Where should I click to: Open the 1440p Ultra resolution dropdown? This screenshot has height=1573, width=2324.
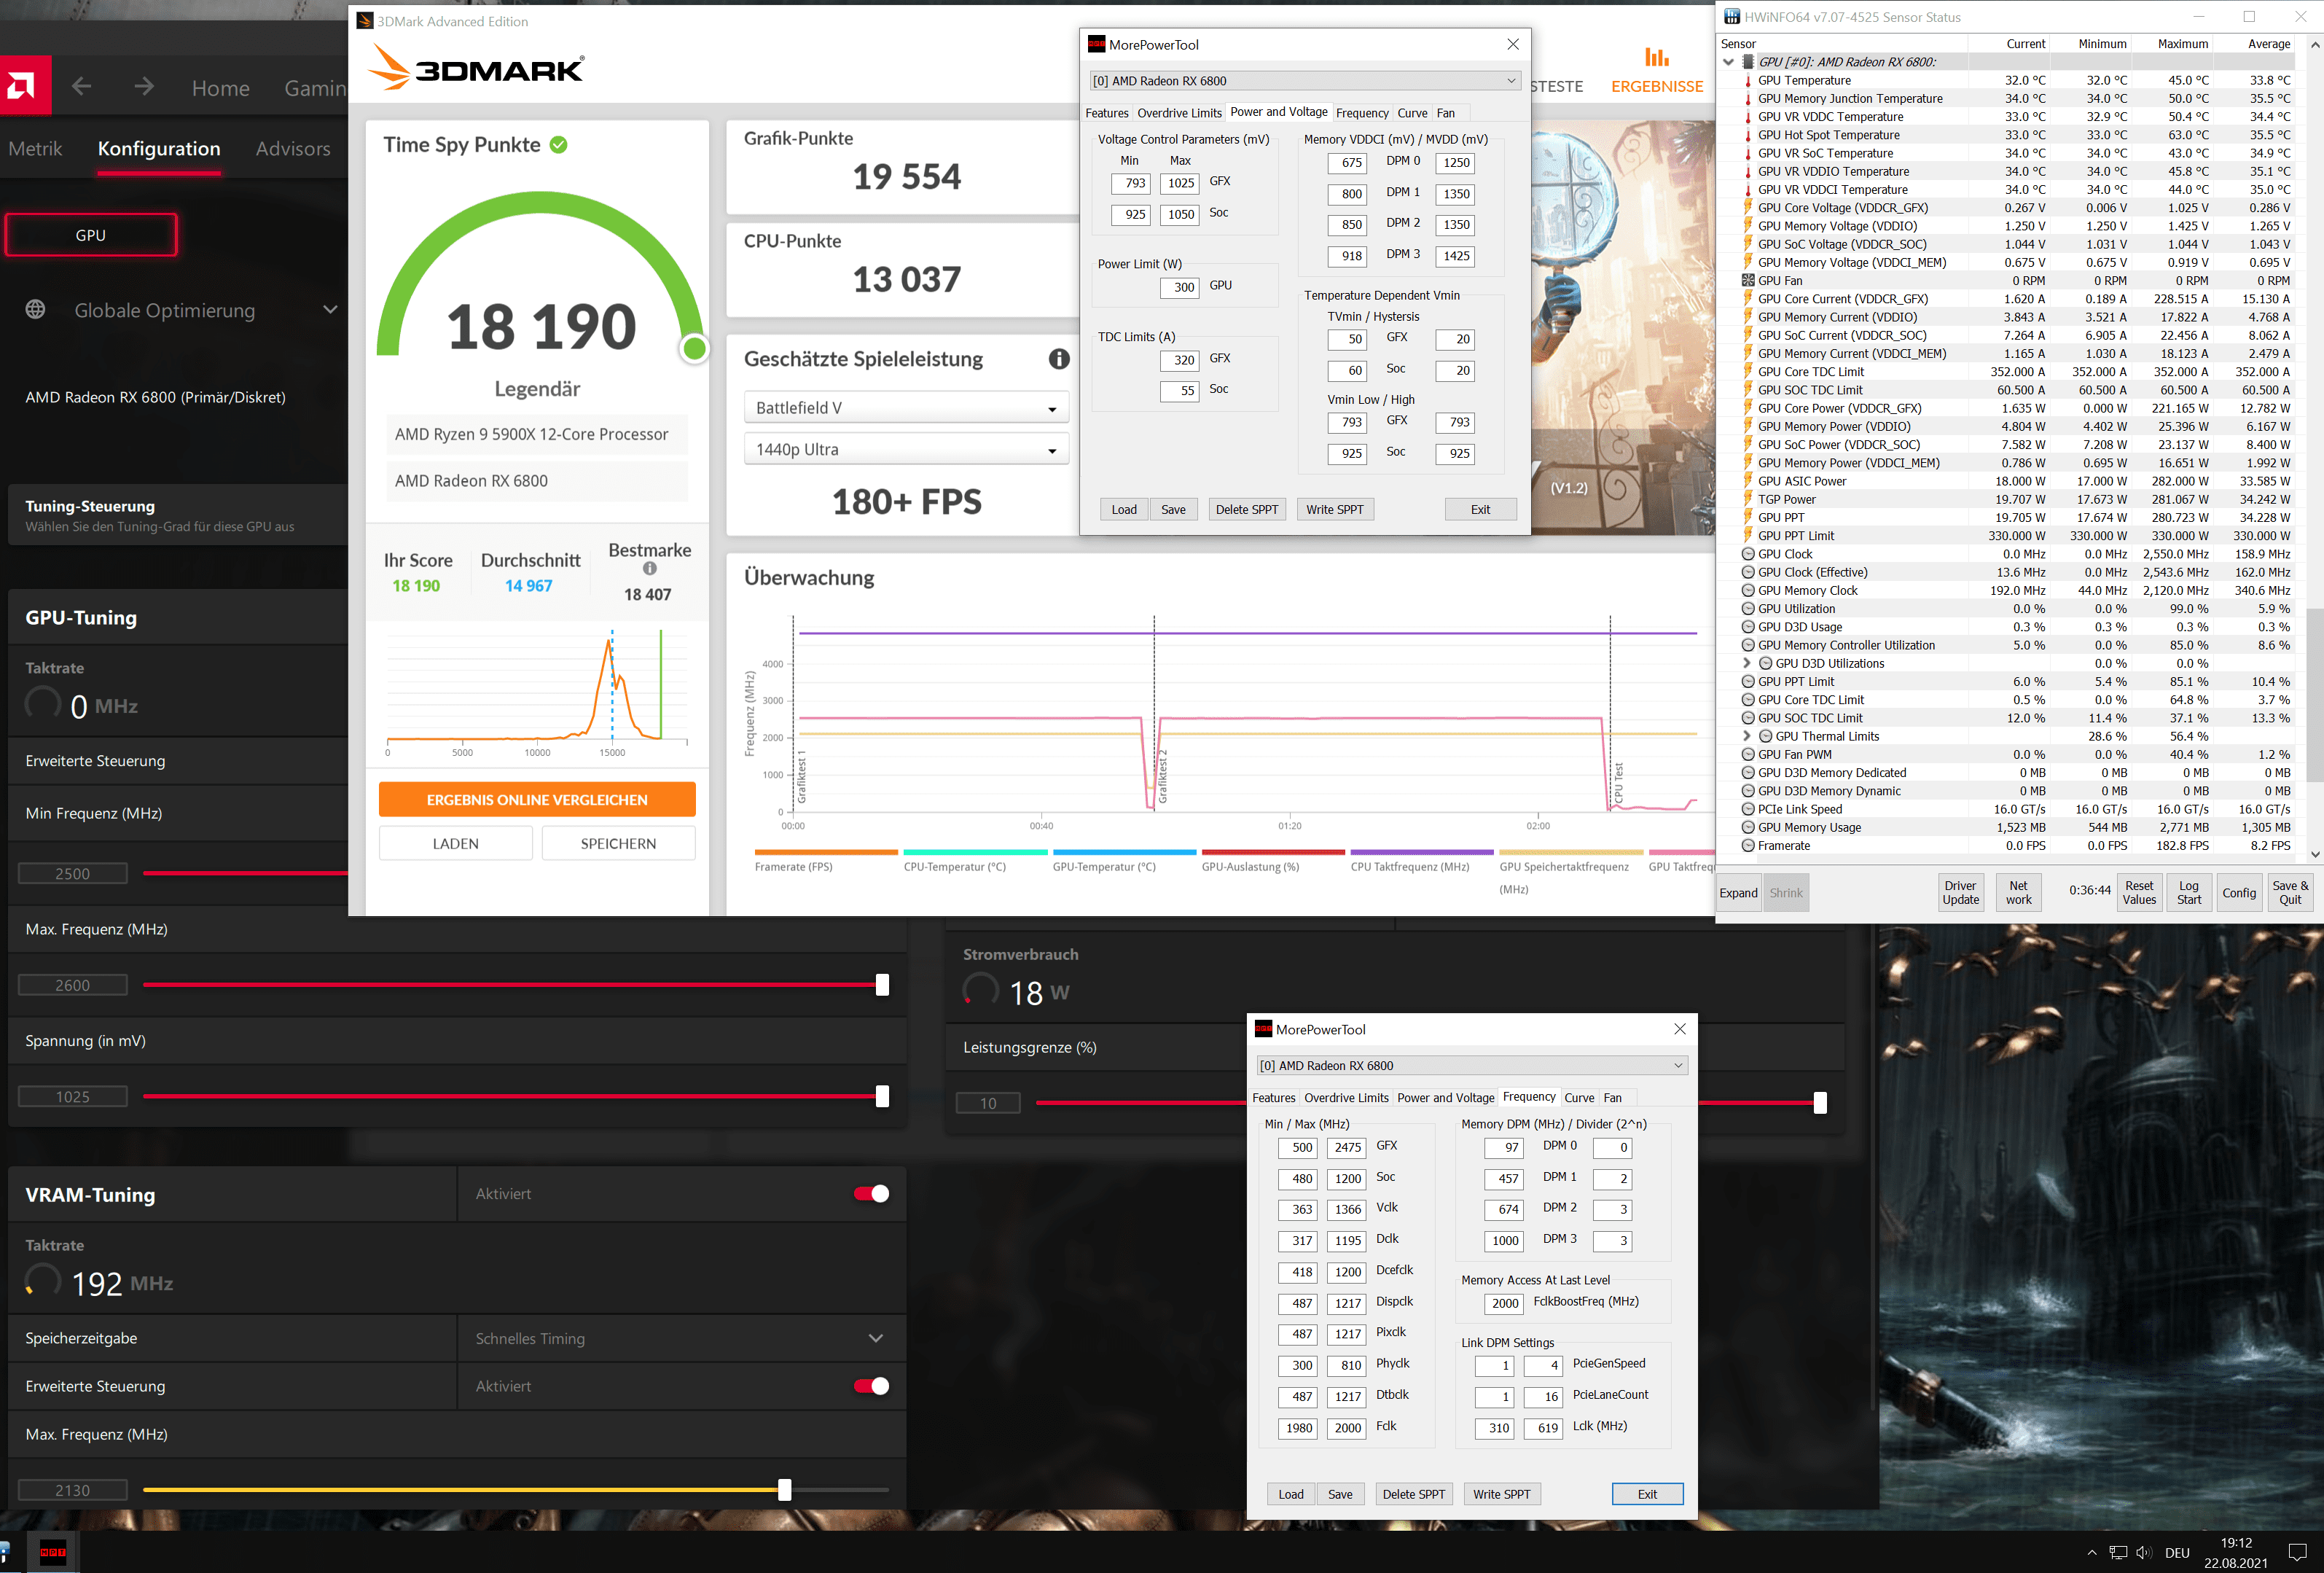coord(906,450)
